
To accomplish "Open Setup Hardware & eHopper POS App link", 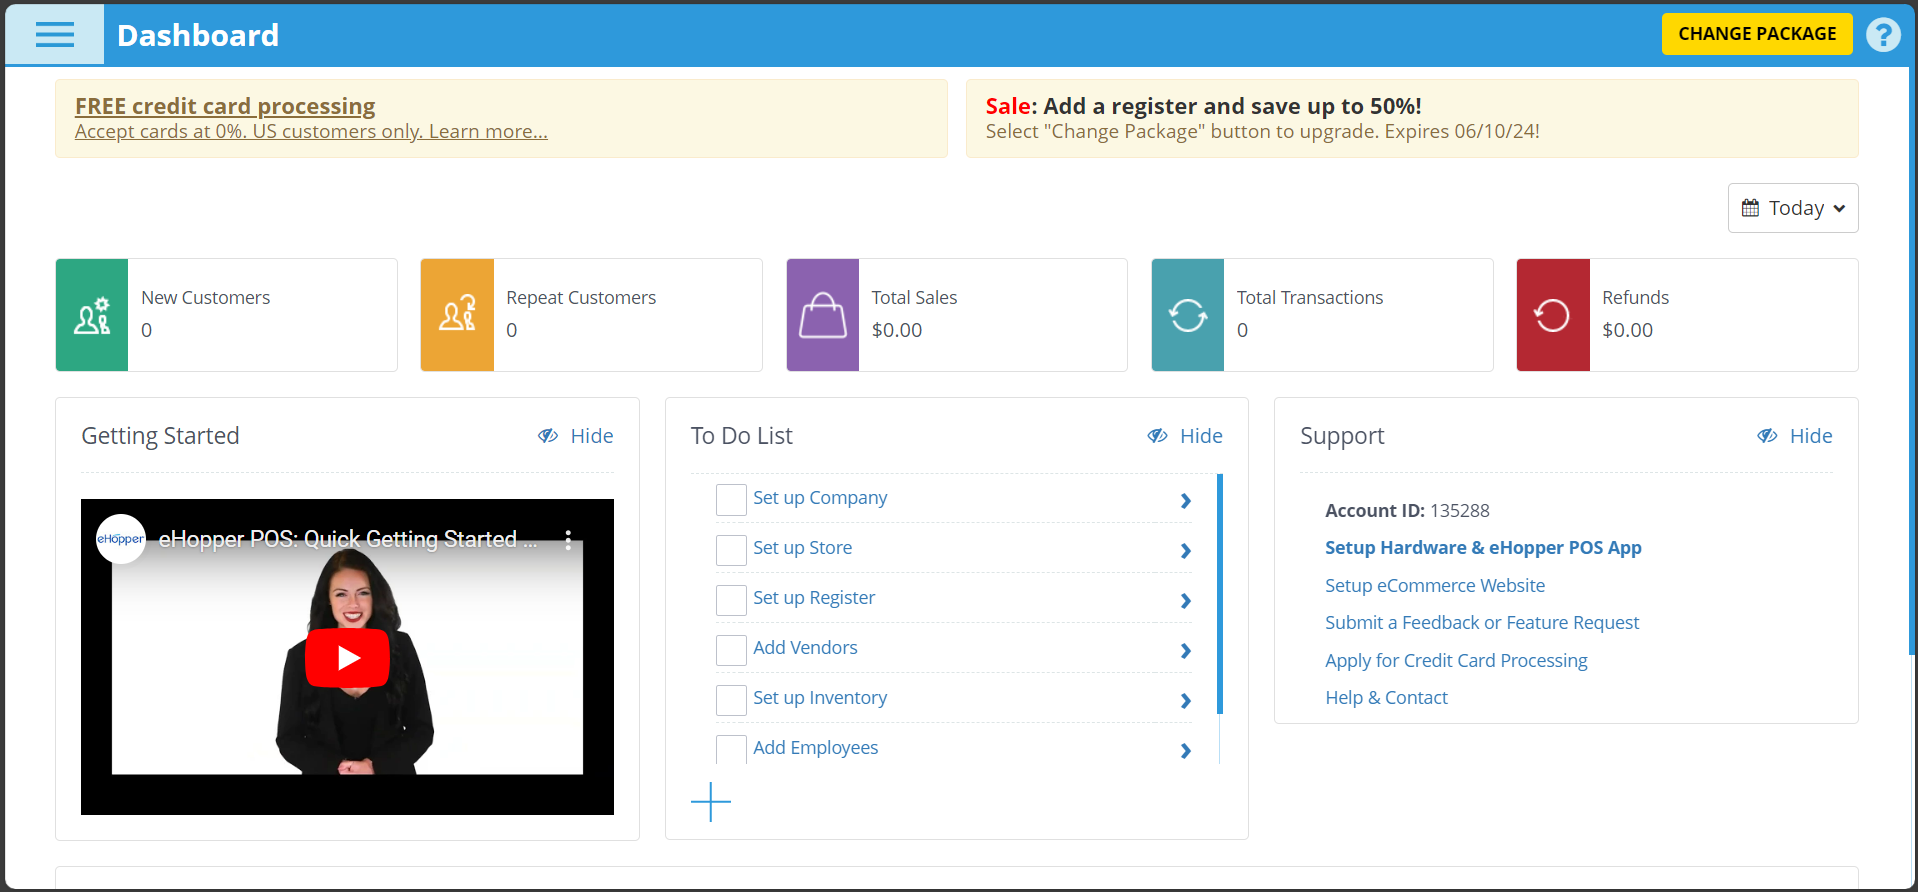I will [x=1483, y=547].
